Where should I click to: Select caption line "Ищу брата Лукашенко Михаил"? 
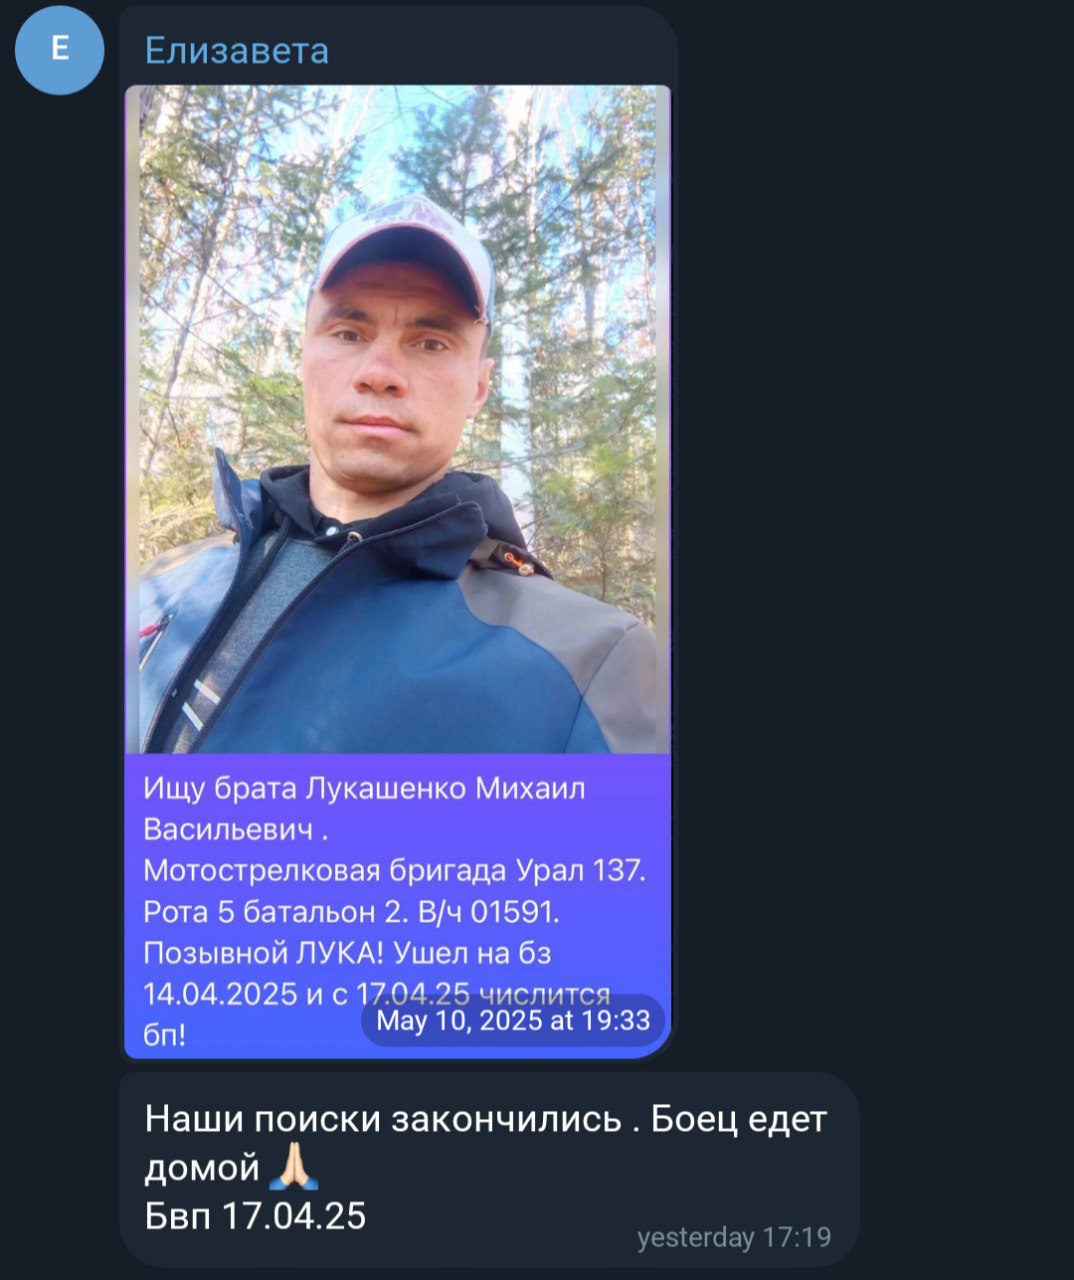[x=364, y=789]
